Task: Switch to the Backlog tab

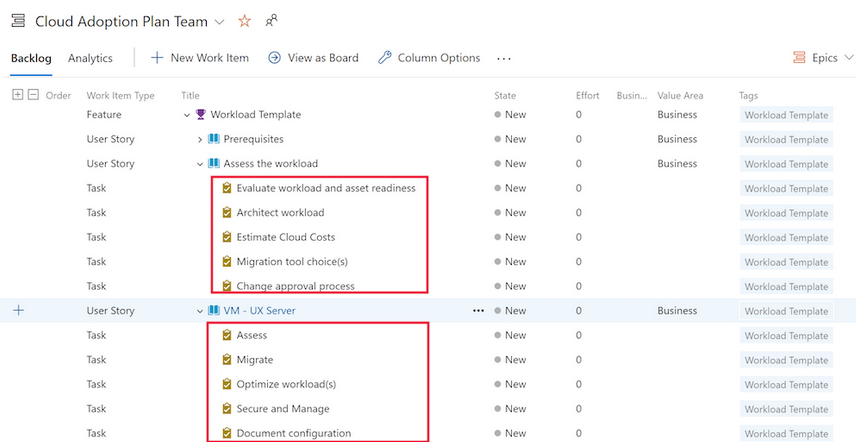Action: coord(31,58)
